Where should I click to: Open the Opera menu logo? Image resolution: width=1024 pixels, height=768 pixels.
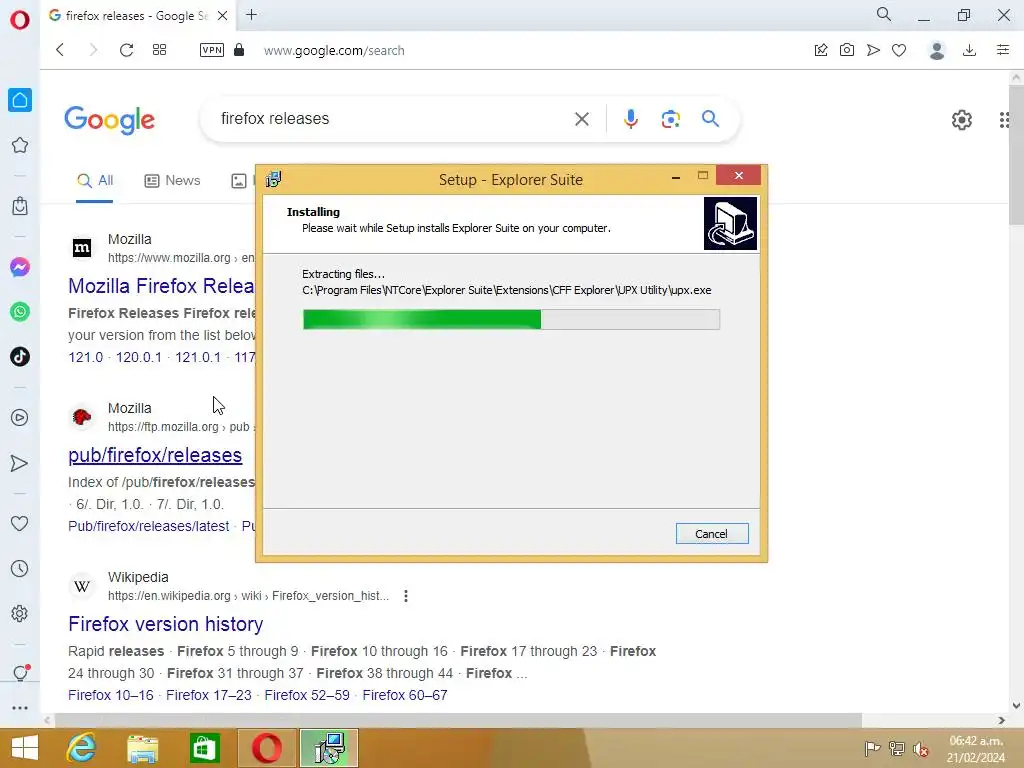[x=20, y=20]
